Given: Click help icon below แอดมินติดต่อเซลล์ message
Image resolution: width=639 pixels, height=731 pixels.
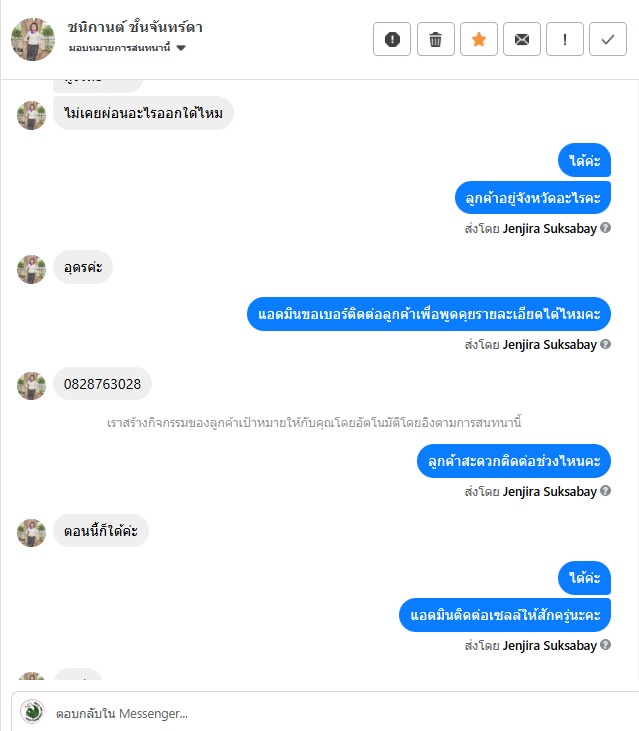Looking at the screenshot, I should click(605, 645).
